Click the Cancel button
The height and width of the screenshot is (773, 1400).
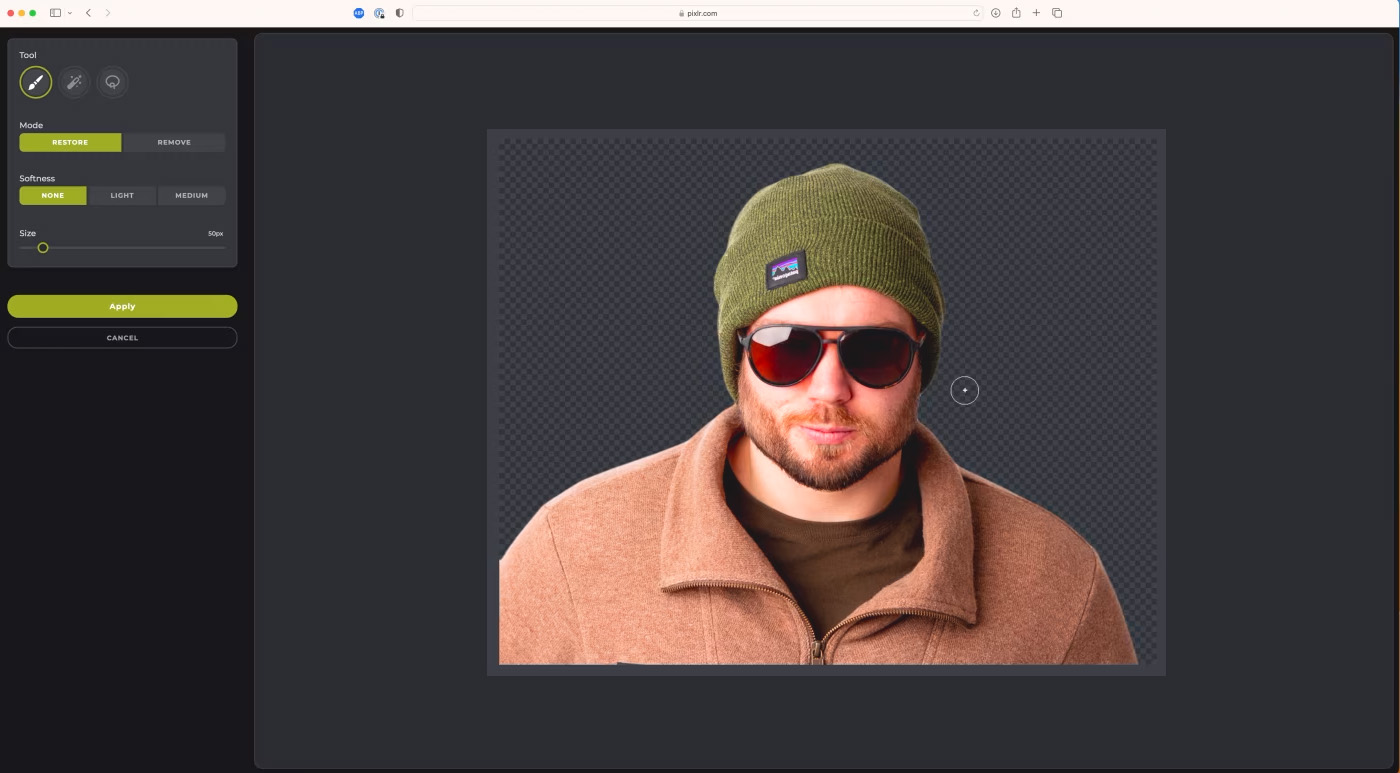(x=122, y=338)
